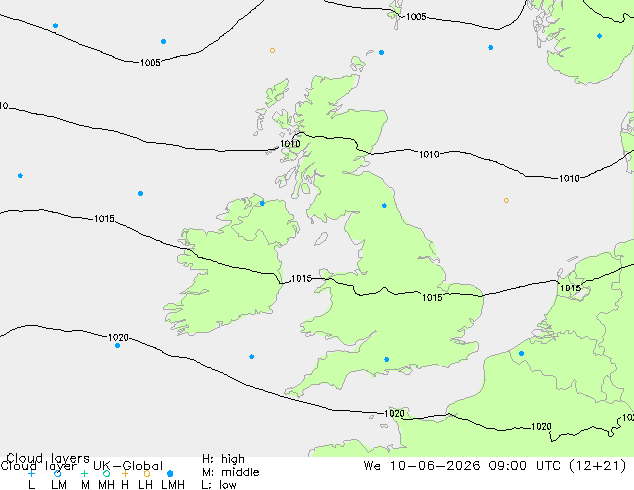The width and height of the screenshot is (634, 490).
Task: Click the orange LH marker north of Scotland
Action: (273, 51)
